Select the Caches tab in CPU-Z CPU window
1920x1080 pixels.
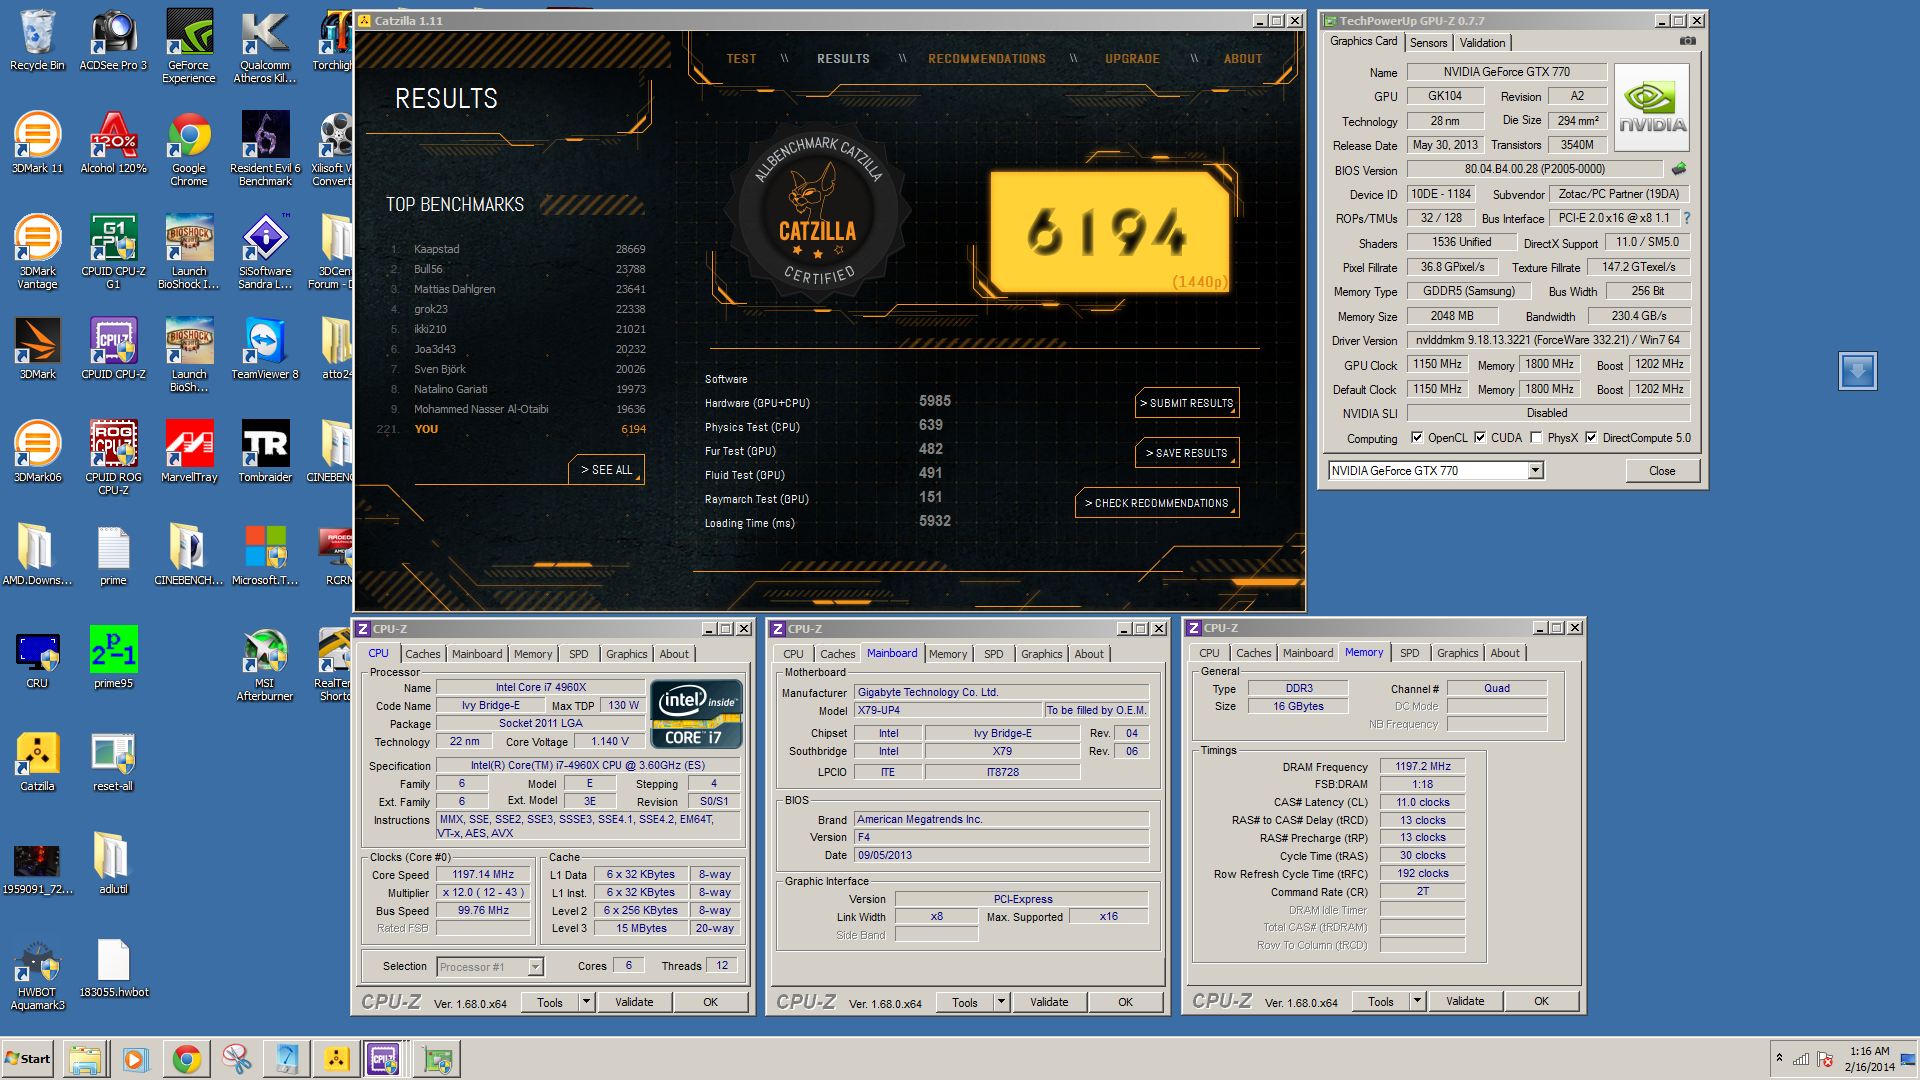422,654
